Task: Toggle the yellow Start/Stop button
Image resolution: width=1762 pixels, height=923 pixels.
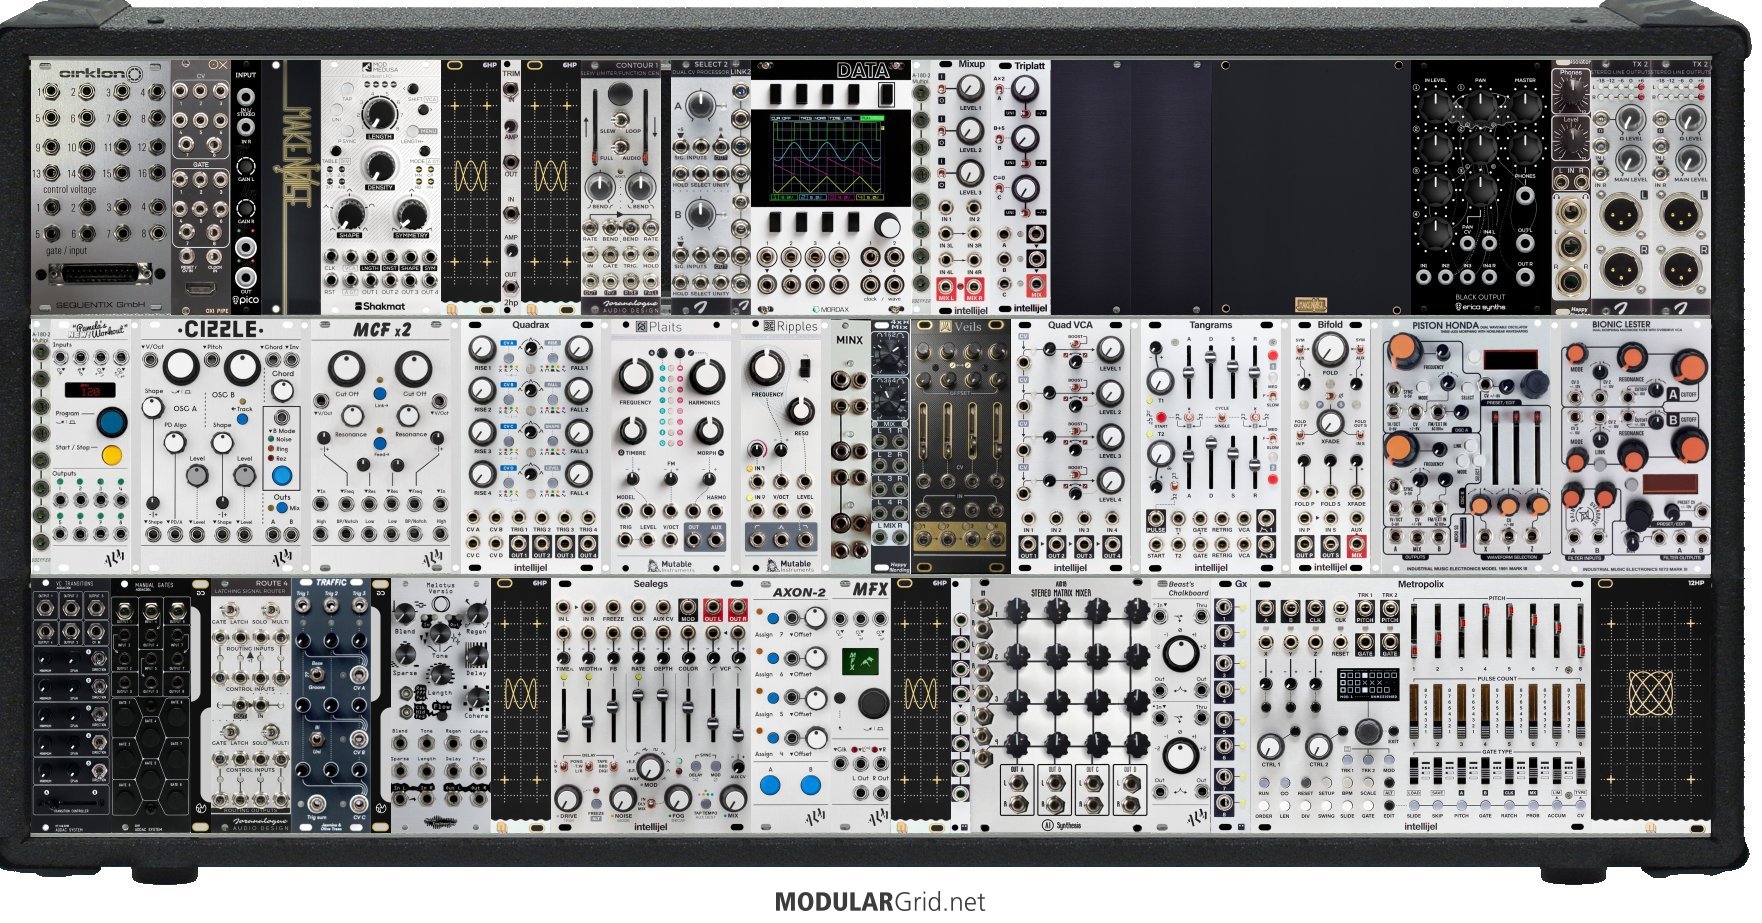Action: 111,456
